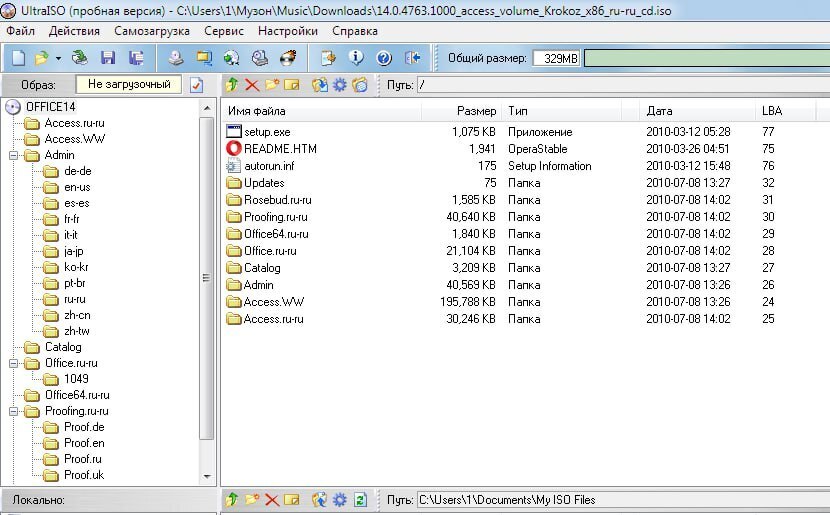Click the Open CD/DVD icon with green arrow

[80, 57]
